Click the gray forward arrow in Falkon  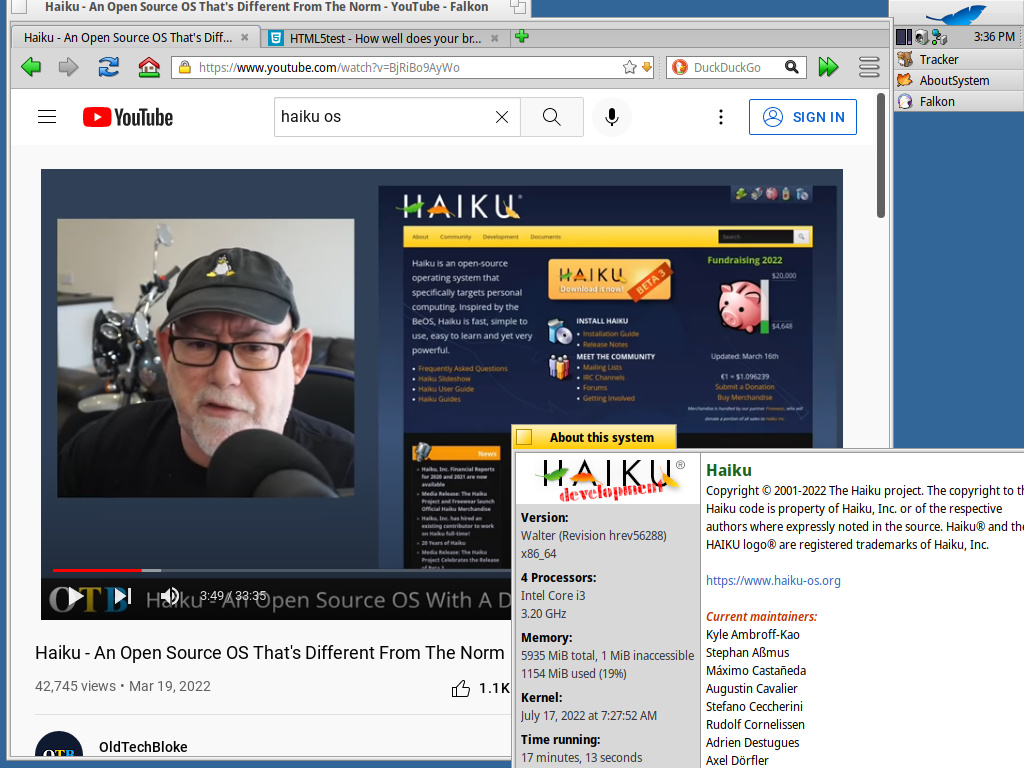(69, 67)
